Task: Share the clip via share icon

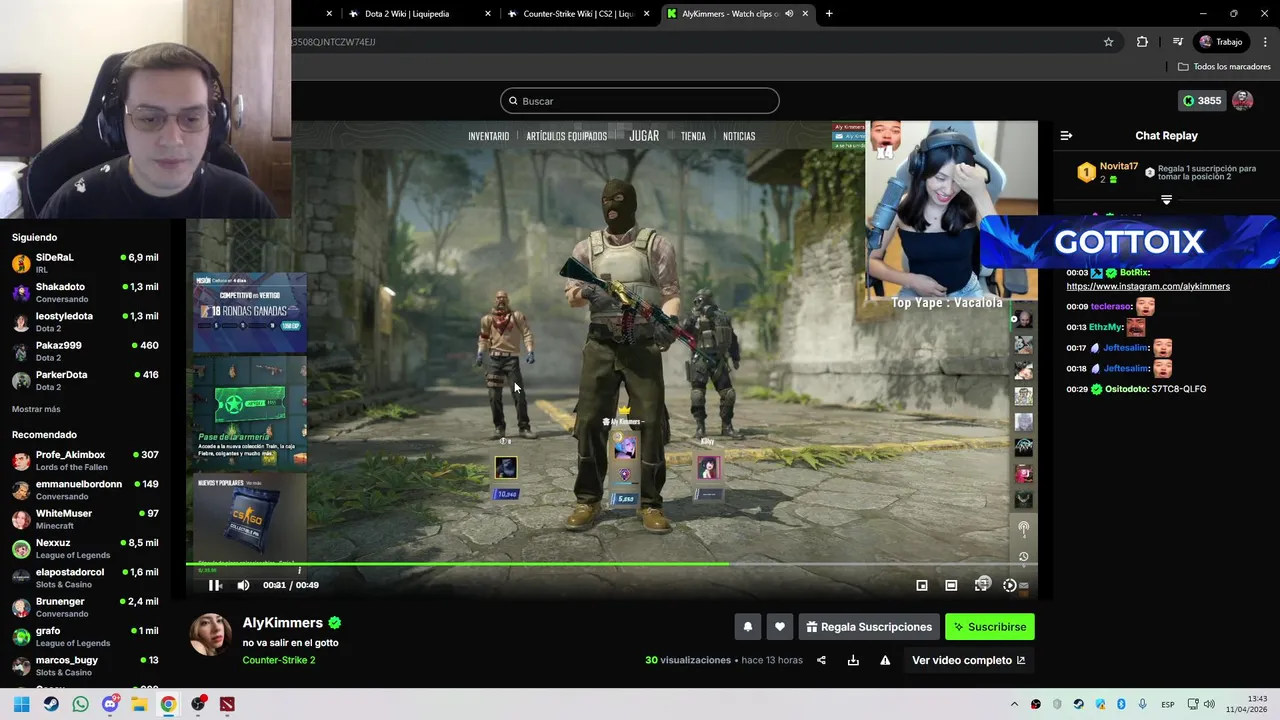Action: click(821, 660)
